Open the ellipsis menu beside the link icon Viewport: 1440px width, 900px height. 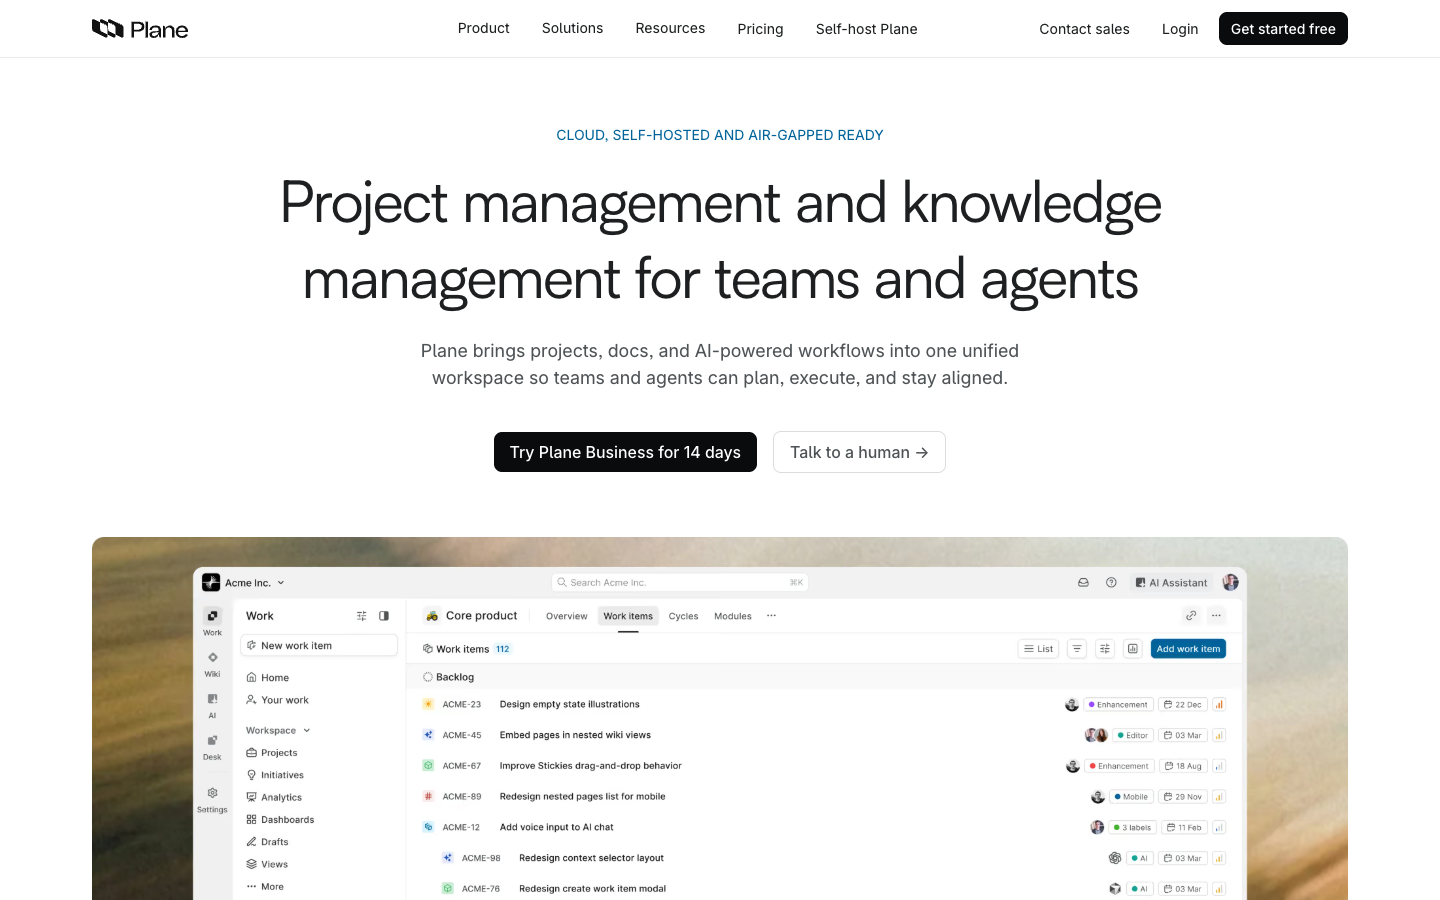[x=1216, y=616]
